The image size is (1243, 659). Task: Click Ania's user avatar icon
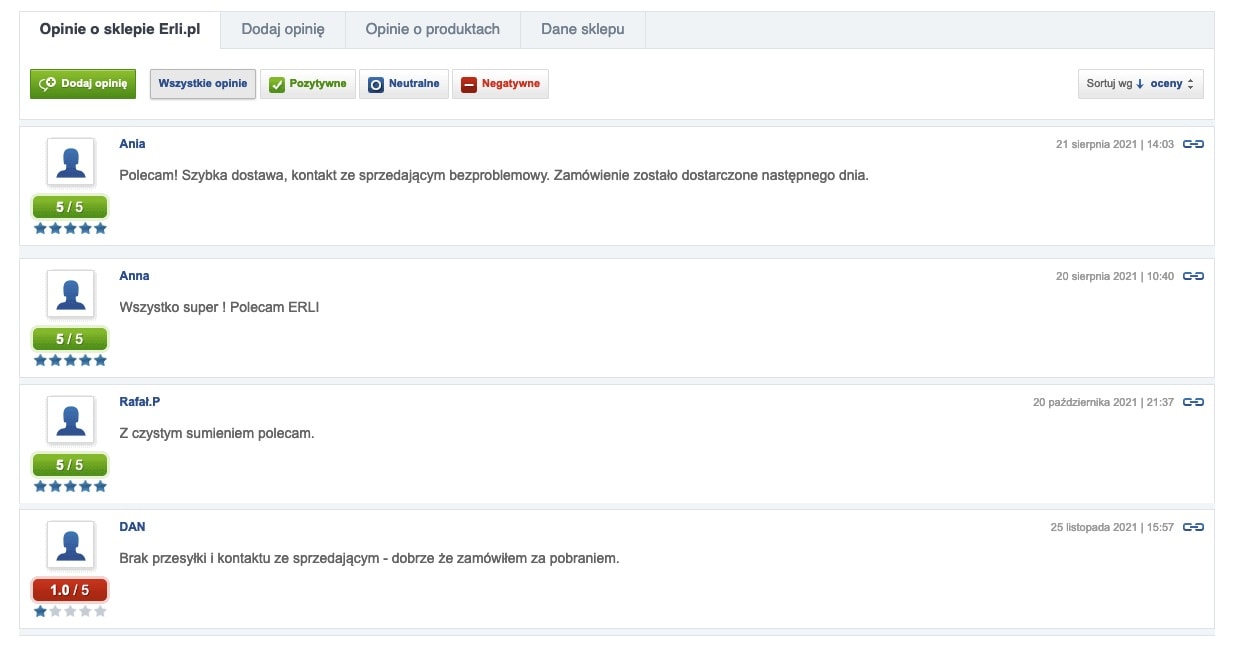point(70,162)
